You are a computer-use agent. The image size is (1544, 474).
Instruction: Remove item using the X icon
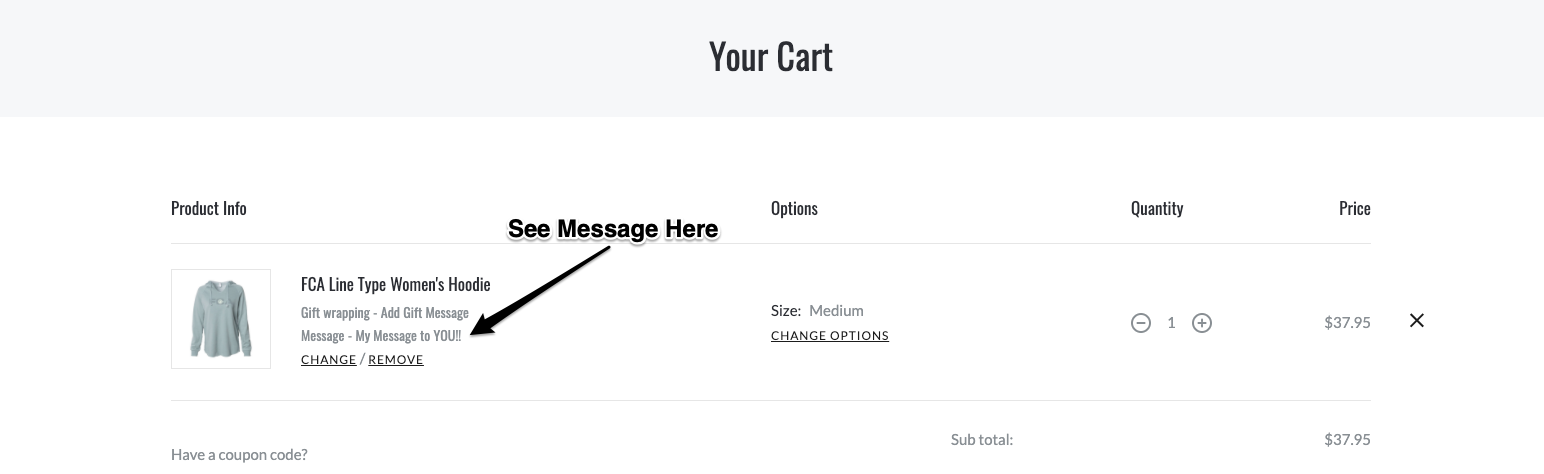1416,321
